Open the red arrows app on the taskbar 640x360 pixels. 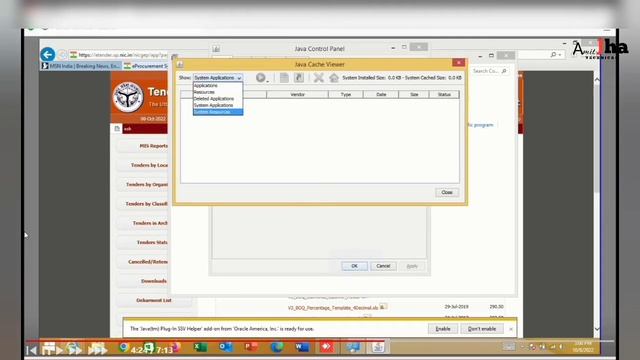pyautogui.click(x=327, y=347)
